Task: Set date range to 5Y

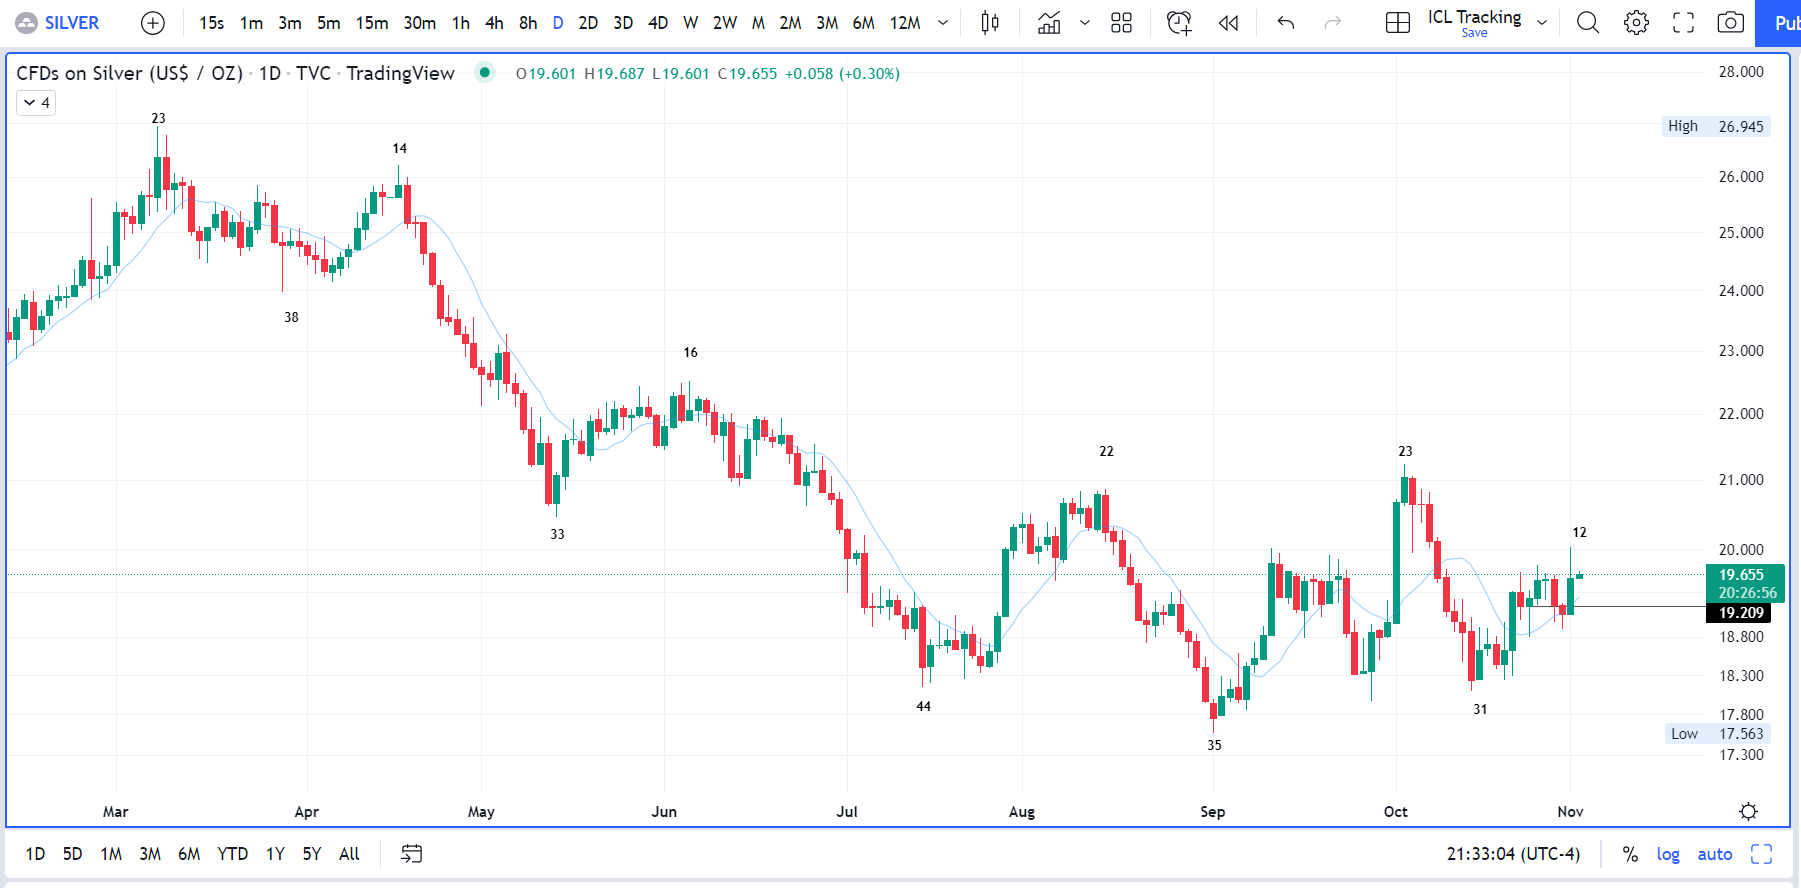Action: pyautogui.click(x=312, y=854)
